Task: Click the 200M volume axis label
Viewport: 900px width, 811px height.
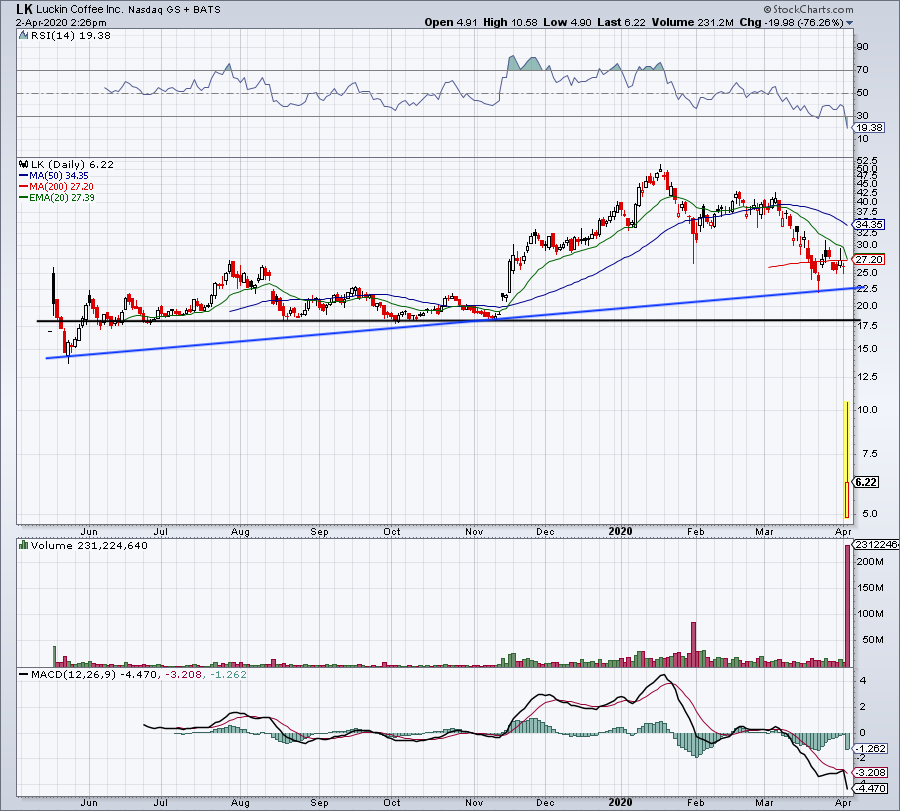Action: 870,561
